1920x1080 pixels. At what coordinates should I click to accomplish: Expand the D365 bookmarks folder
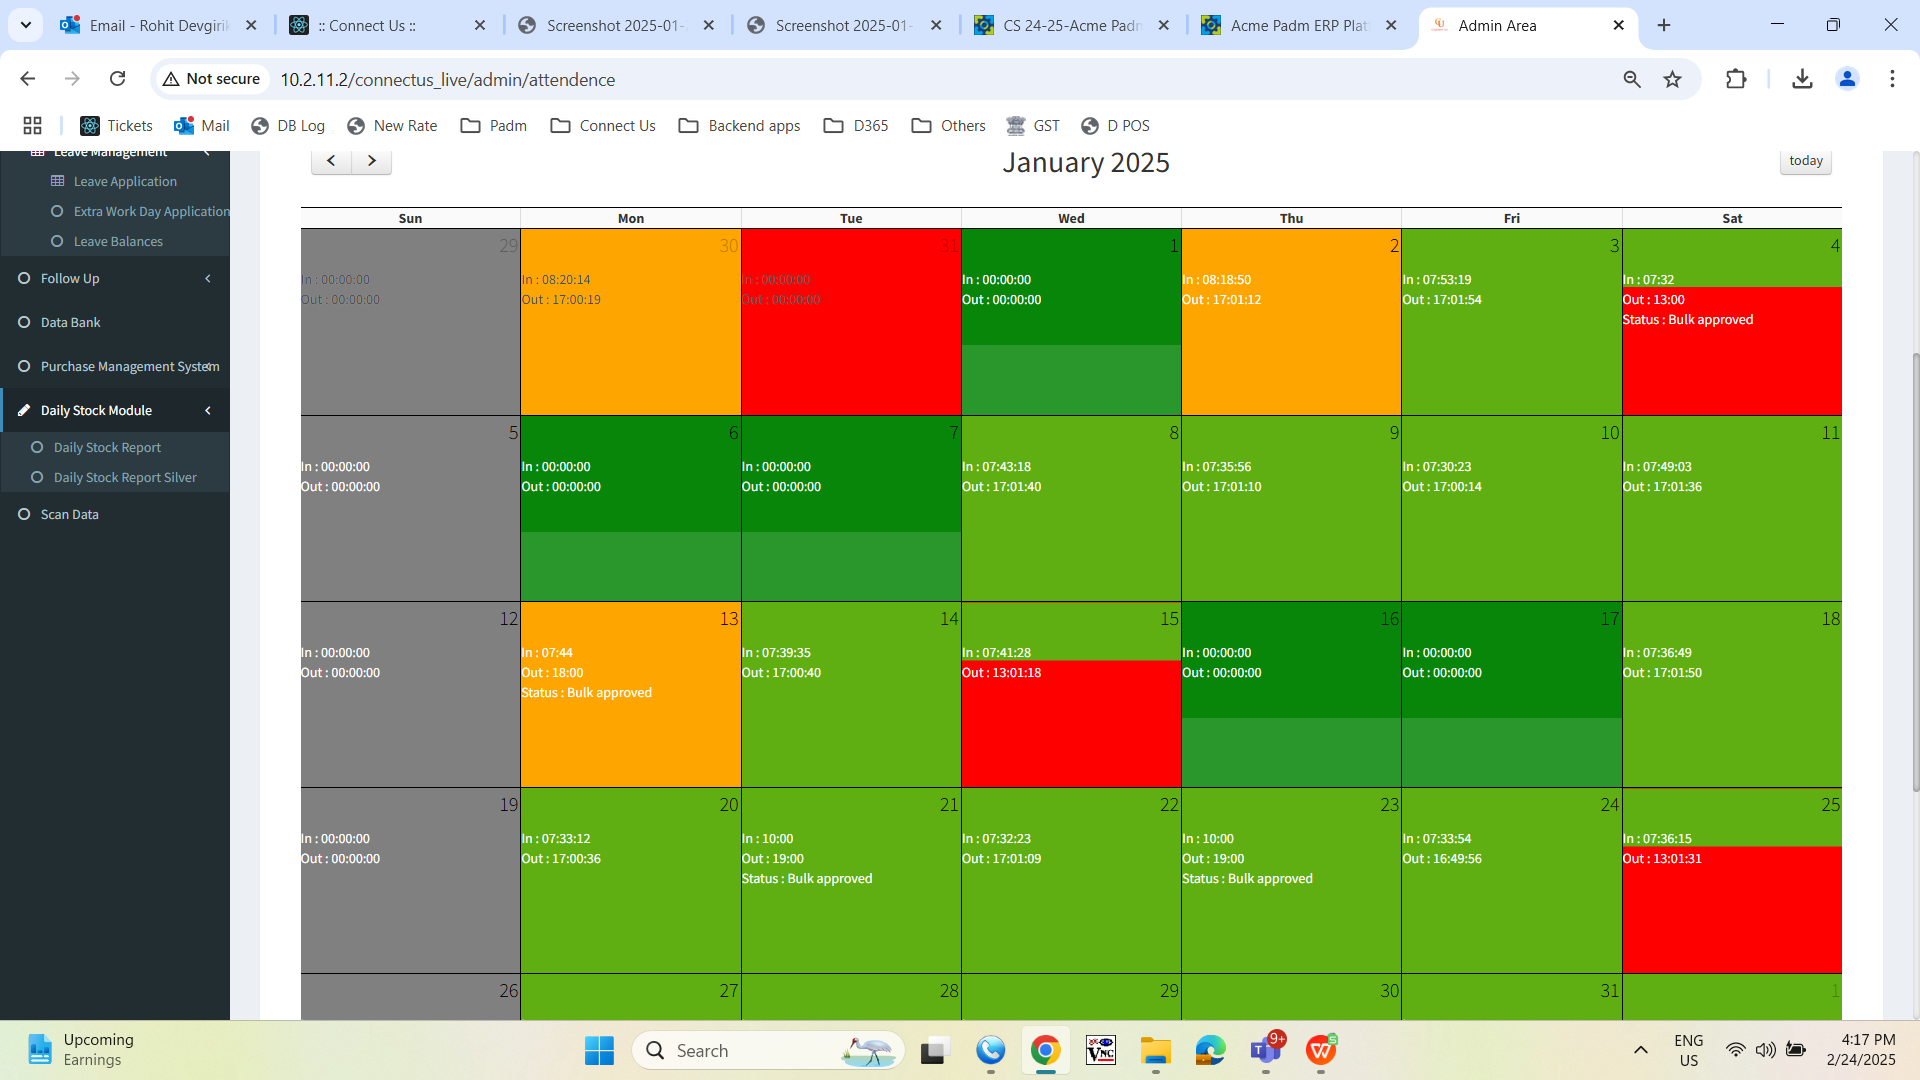tap(856, 126)
